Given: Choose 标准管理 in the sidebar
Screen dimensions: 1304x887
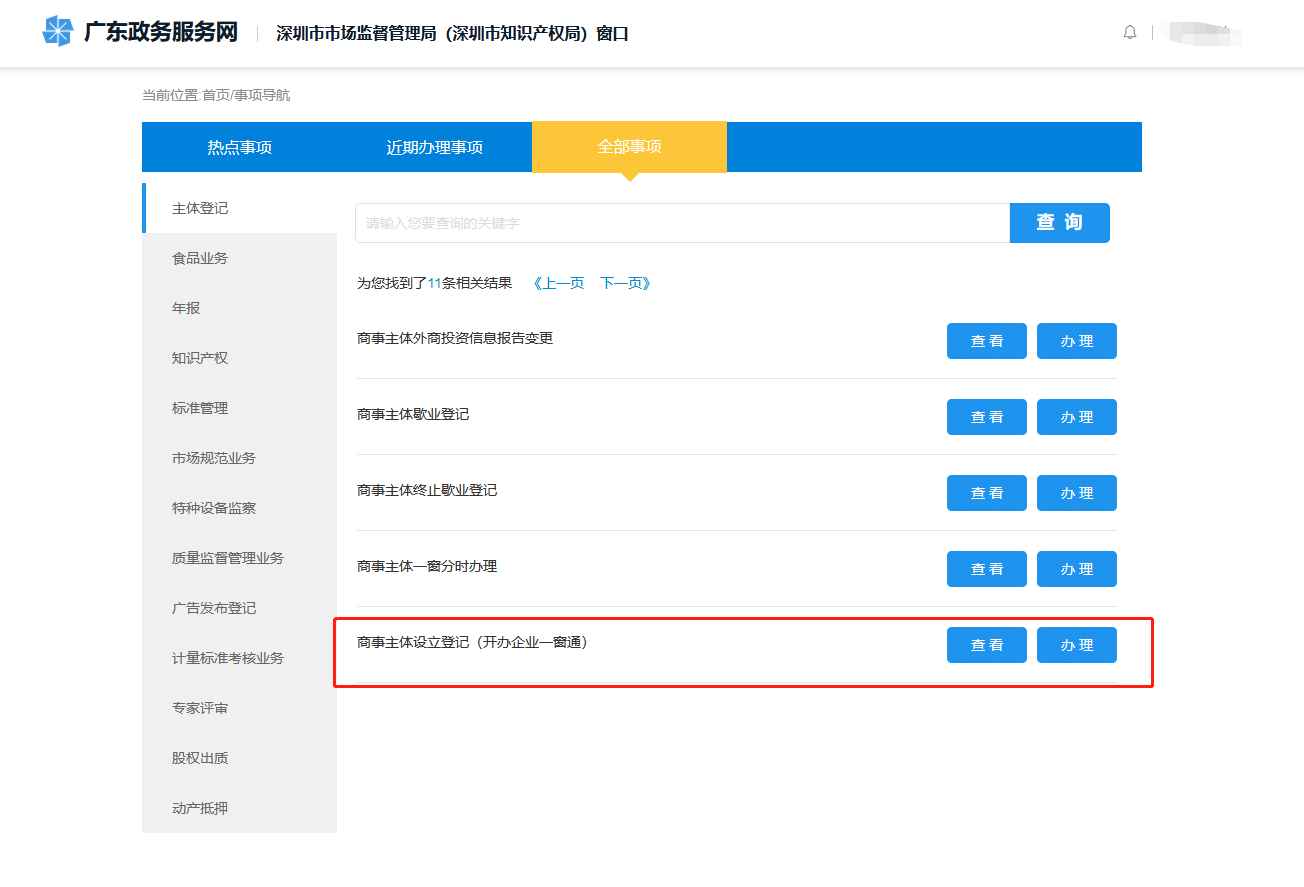Looking at the screenshot, I should click(240, 408).
